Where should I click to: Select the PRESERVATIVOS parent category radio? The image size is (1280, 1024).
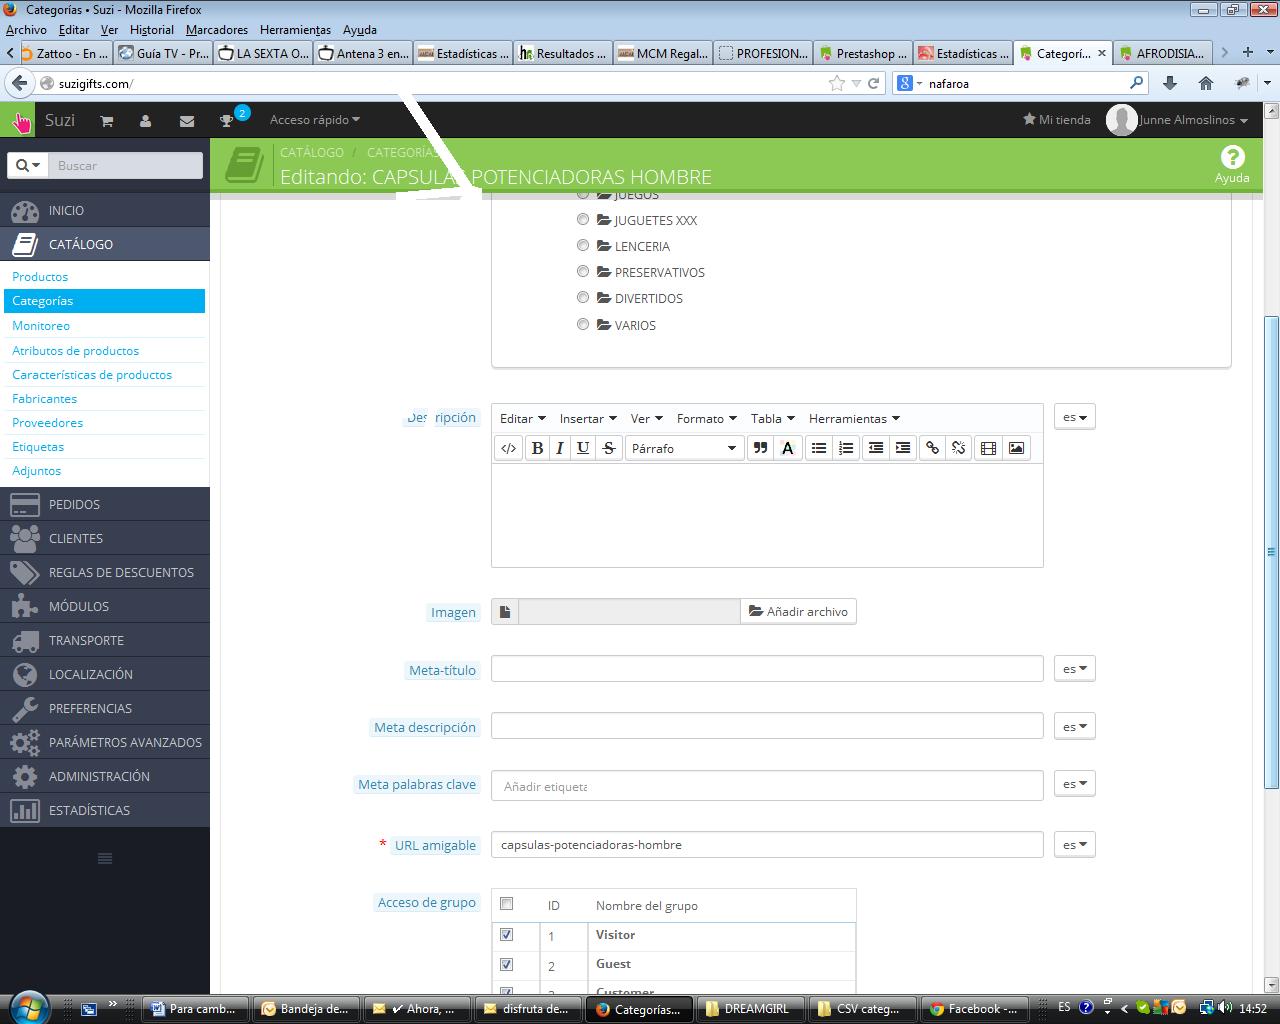click(583, 271)
